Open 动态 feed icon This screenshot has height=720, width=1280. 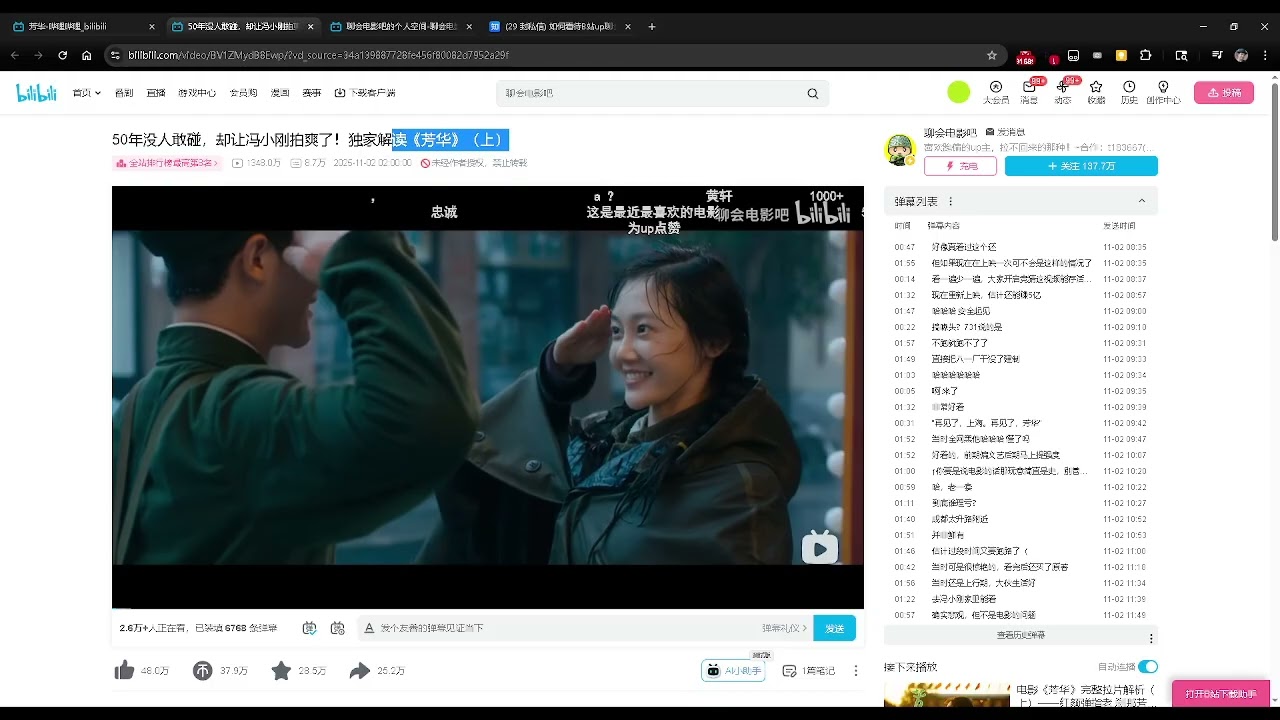click(1062, 92)
